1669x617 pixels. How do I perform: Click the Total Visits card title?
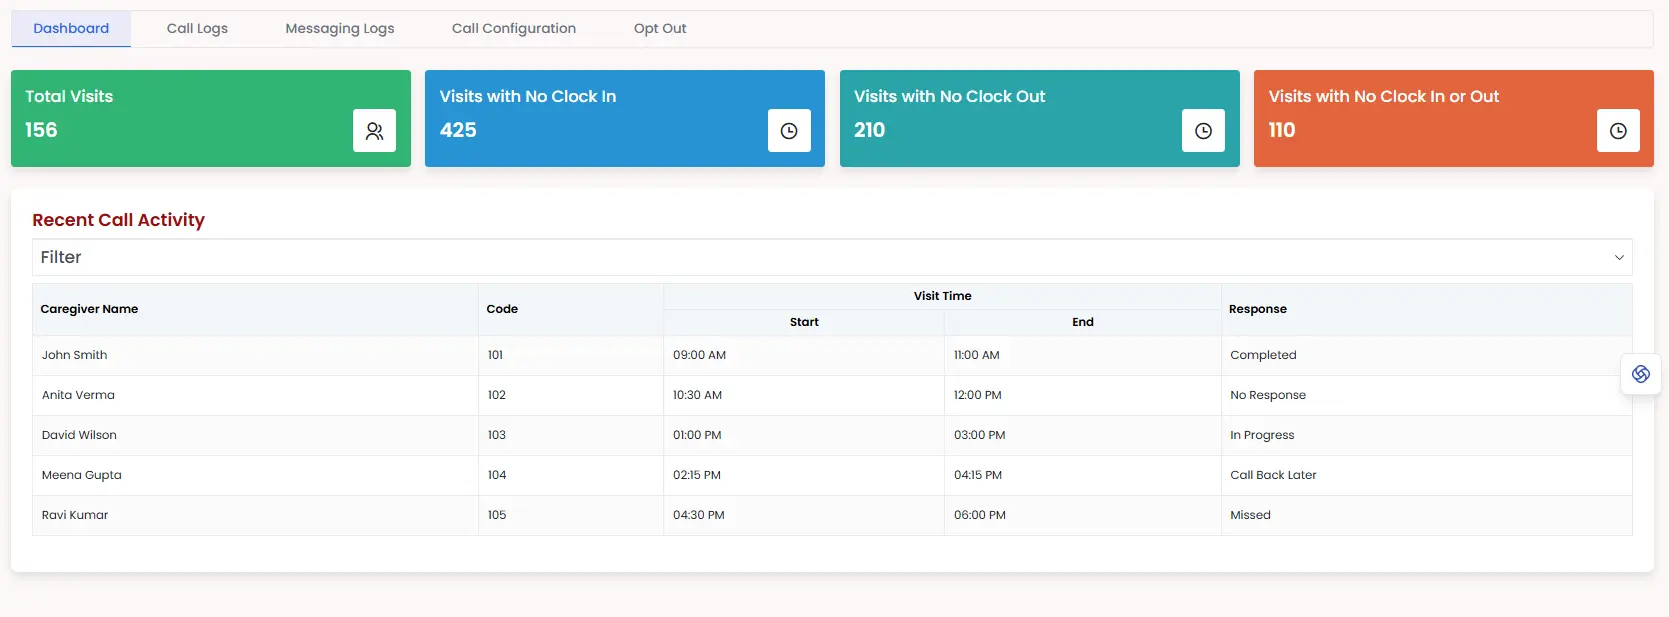(x=69, y=96)
